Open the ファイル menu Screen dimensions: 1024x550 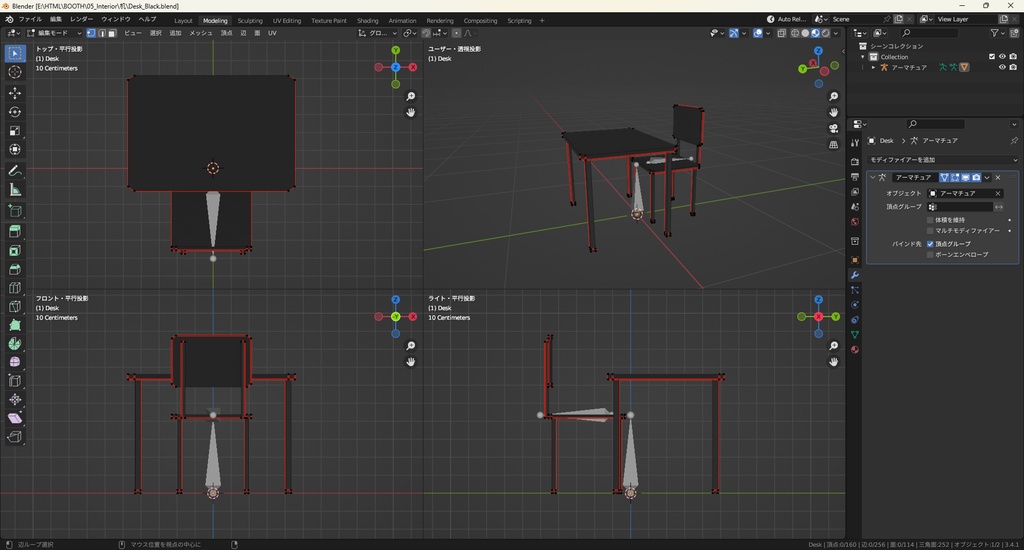coord(30,19)
